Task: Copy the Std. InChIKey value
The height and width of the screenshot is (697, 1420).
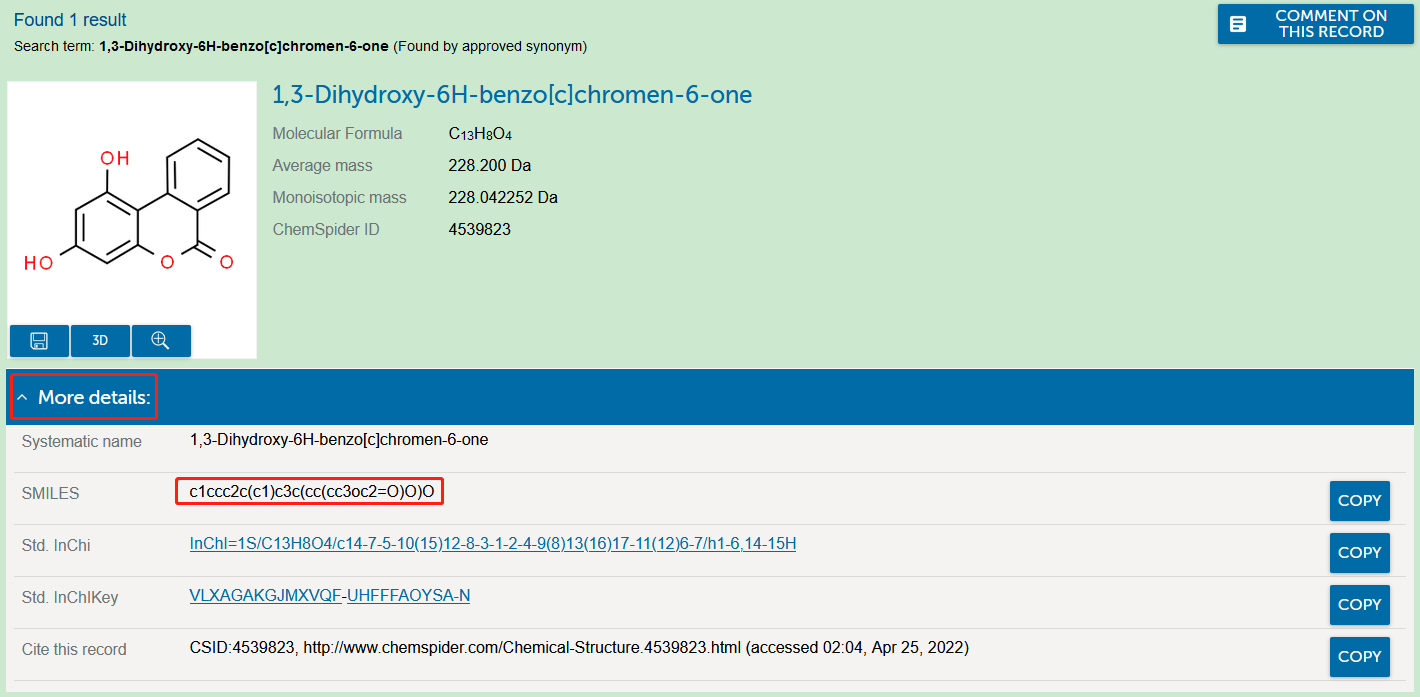Action: point(1359,605)
